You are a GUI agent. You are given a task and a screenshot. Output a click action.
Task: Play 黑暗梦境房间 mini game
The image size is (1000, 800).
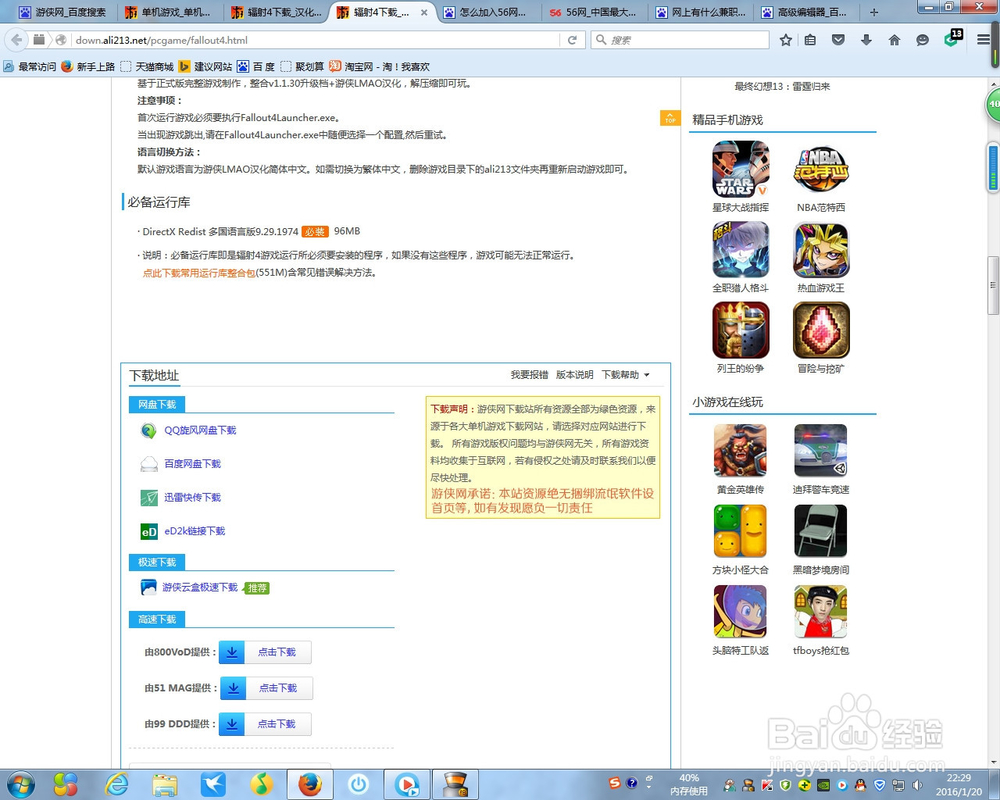pyautogui.click(x=821, y=531)
